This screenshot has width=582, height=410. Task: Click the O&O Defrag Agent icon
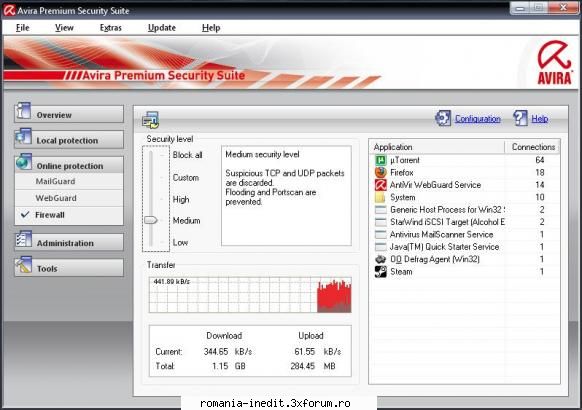380,259
